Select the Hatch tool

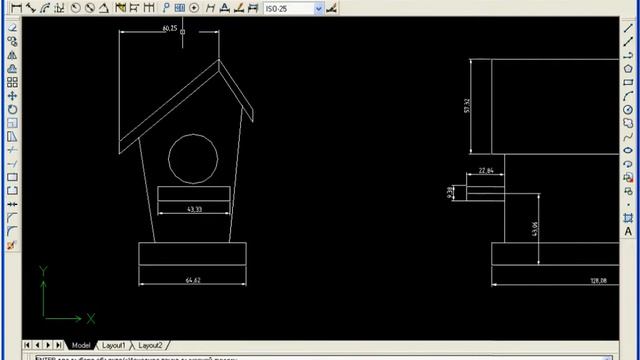click(x=628, y=218)
